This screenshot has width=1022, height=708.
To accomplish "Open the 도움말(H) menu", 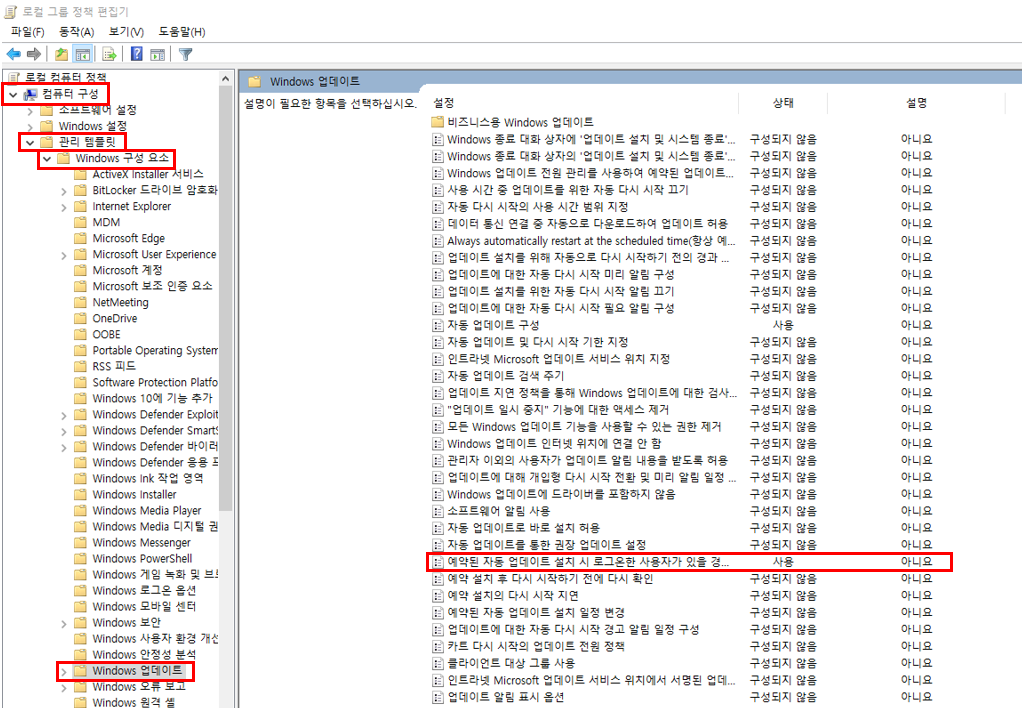I will point(182,31).
